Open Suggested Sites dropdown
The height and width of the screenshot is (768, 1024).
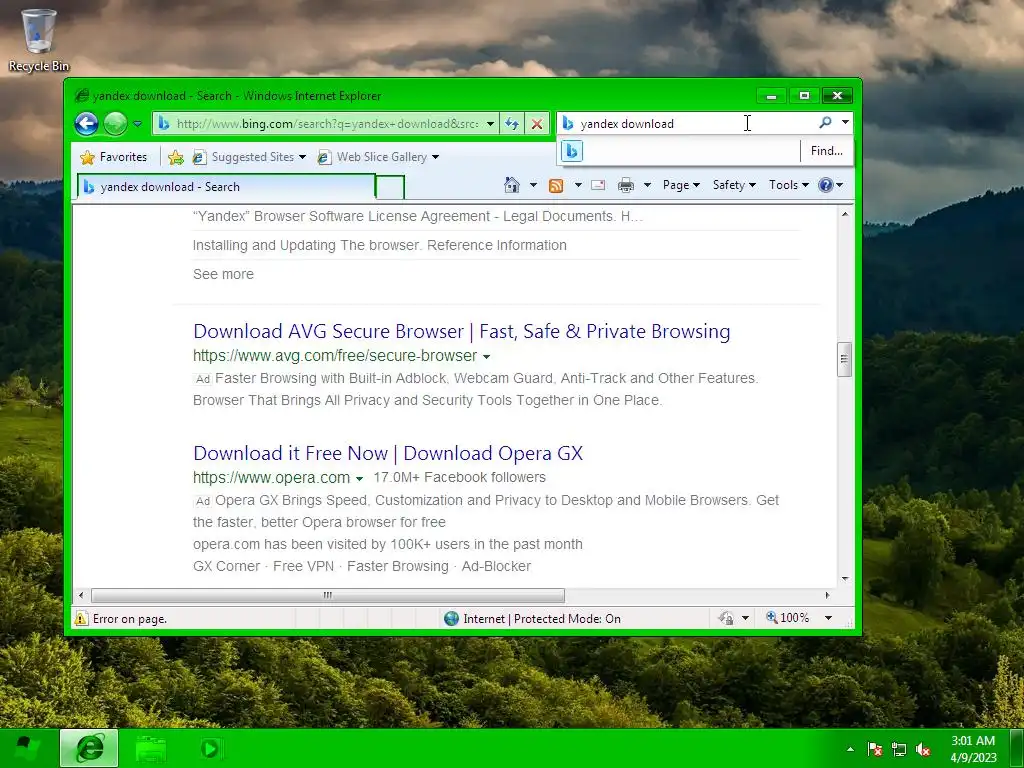coord(249,157)
